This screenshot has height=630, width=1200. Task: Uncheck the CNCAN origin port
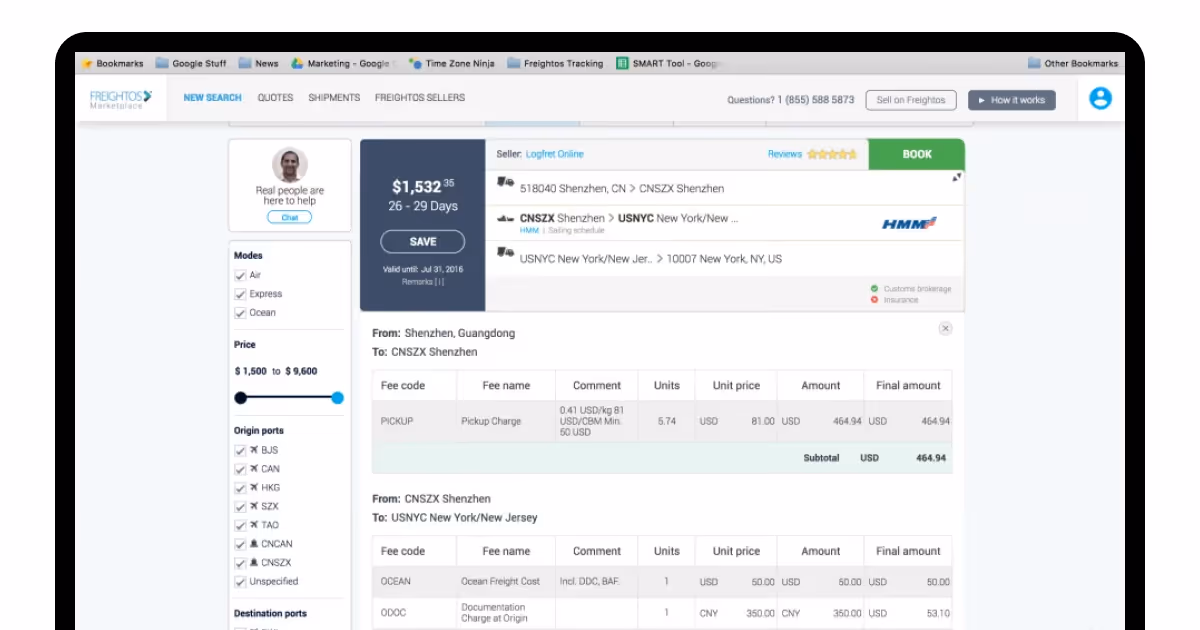pyautogui.click(x=240, y=544)
